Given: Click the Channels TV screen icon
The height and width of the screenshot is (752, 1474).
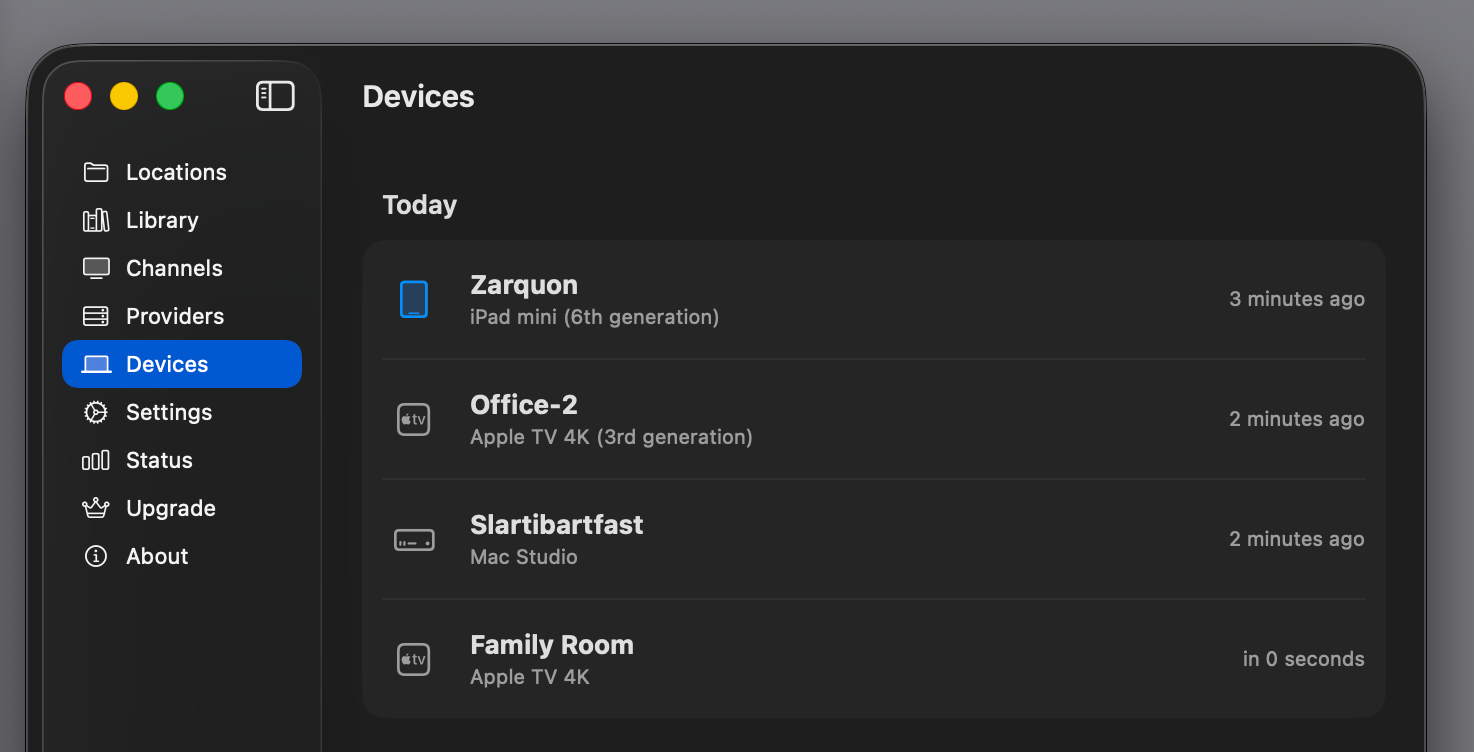Looking at the screenshot, I should [x=96, y=268].
